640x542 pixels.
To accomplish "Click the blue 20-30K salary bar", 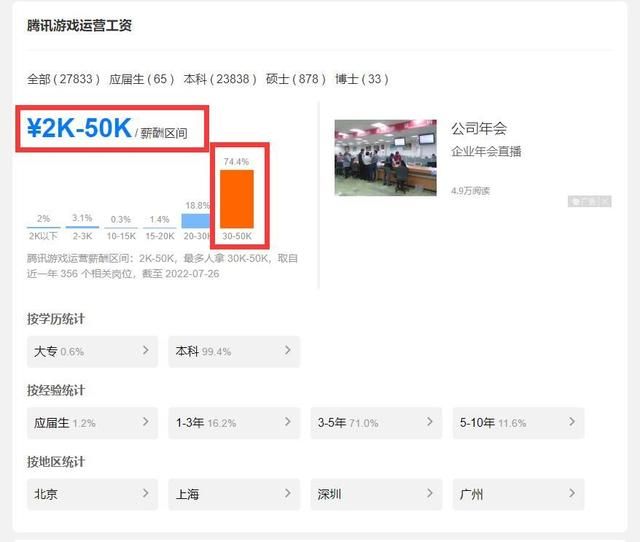I will tap(196, 221).
